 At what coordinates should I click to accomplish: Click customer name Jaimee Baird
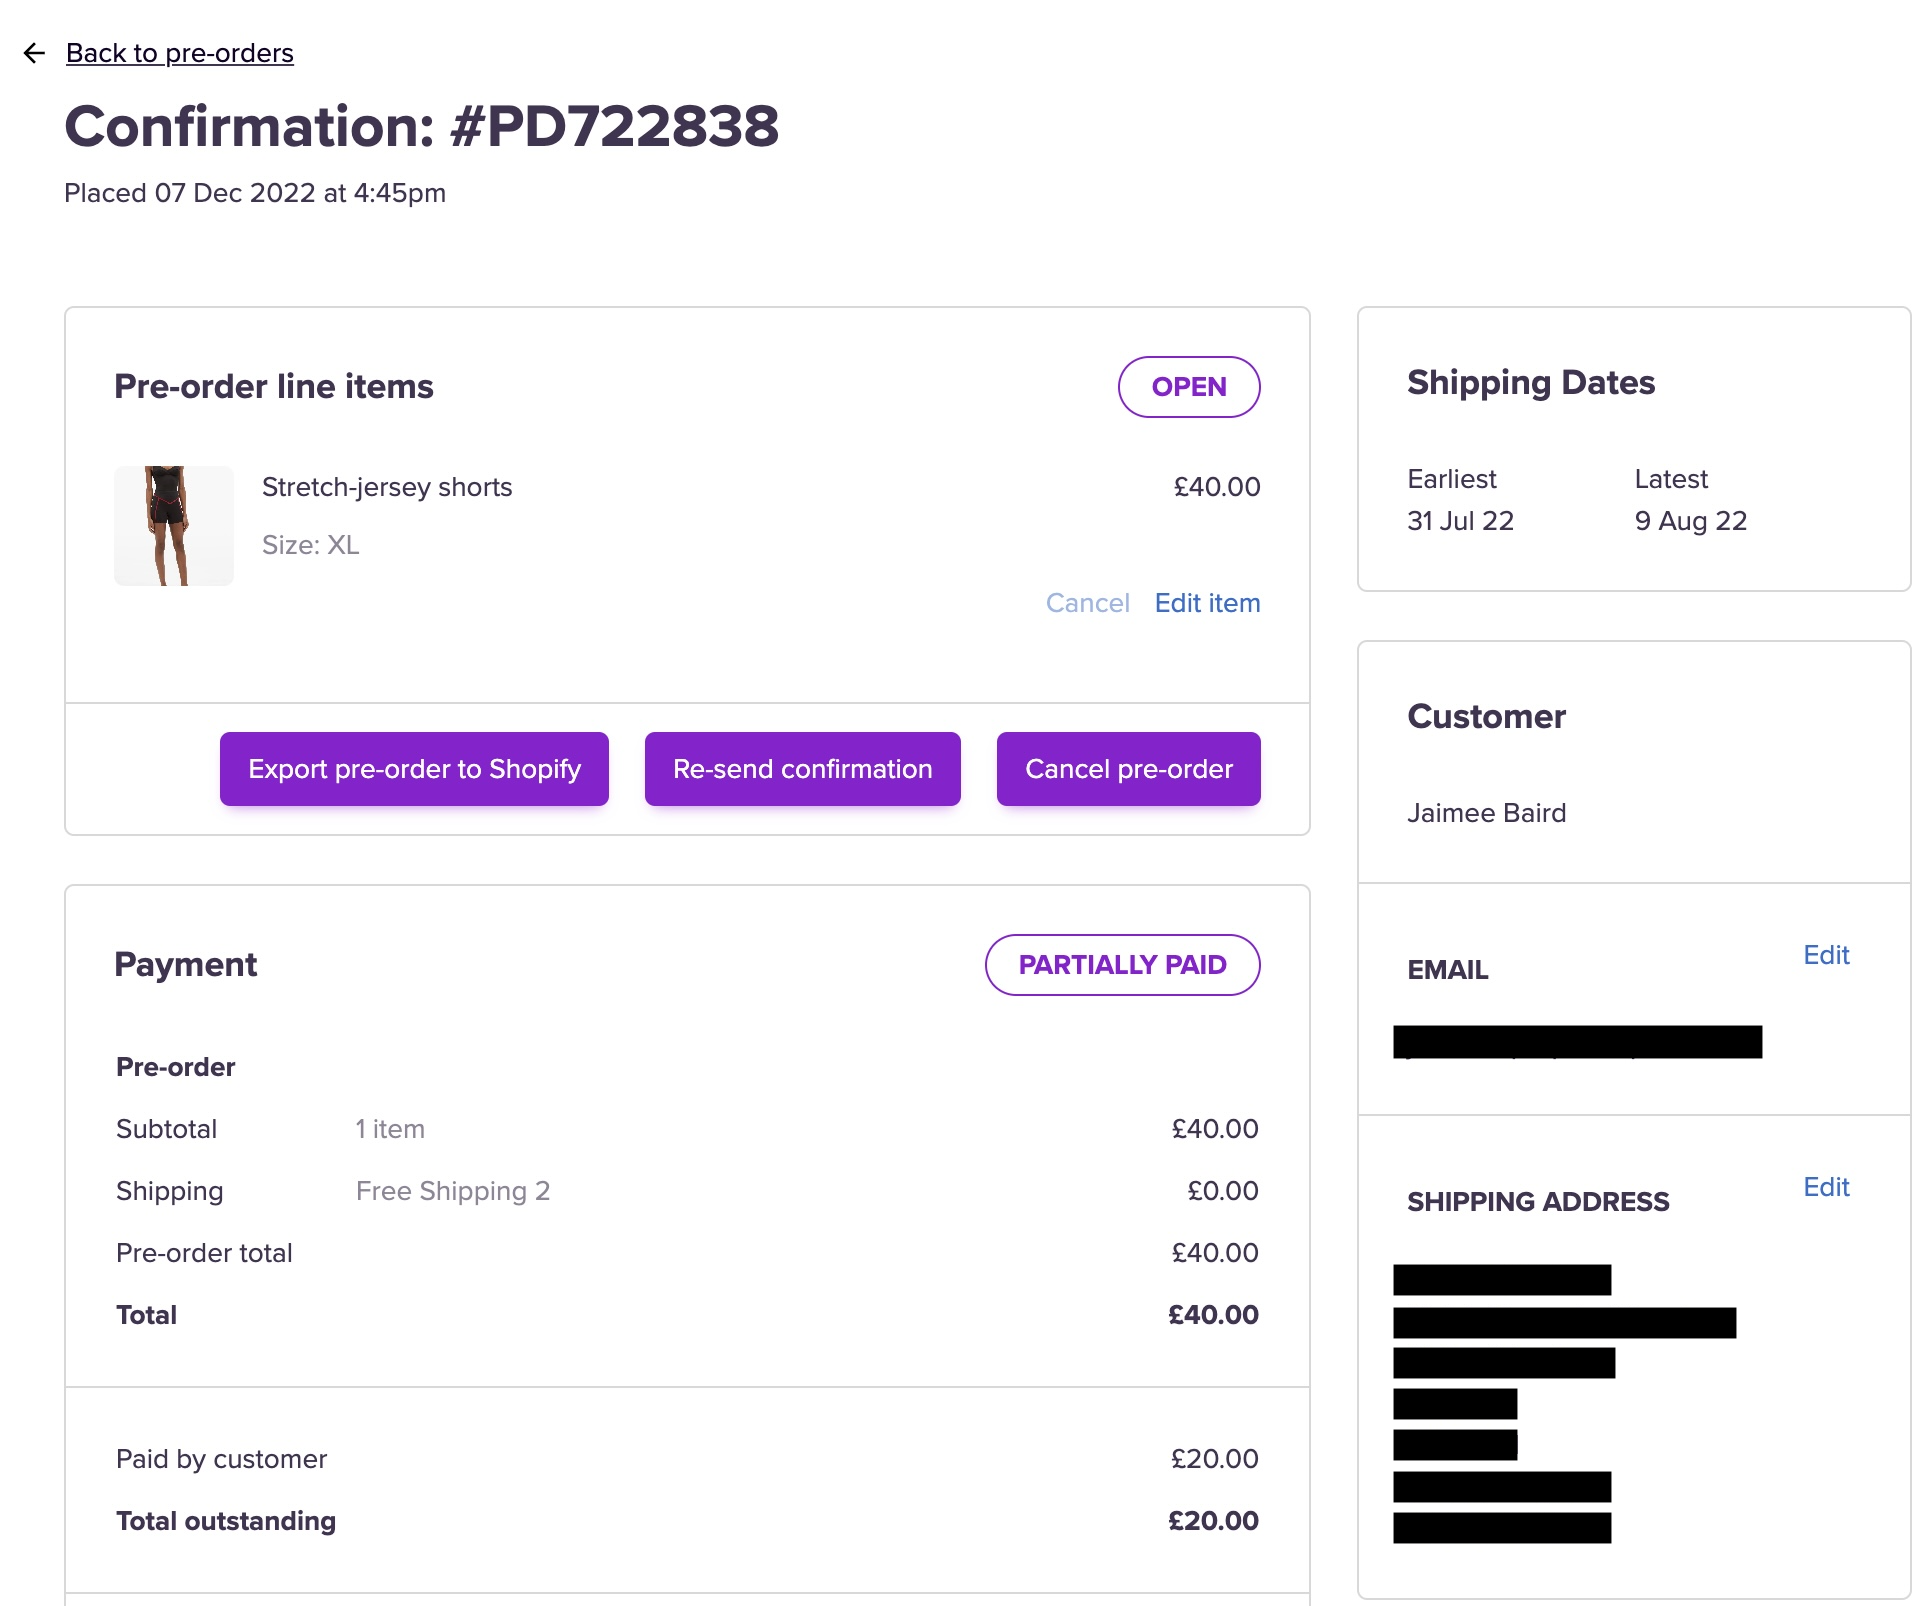coord(1486,813)
